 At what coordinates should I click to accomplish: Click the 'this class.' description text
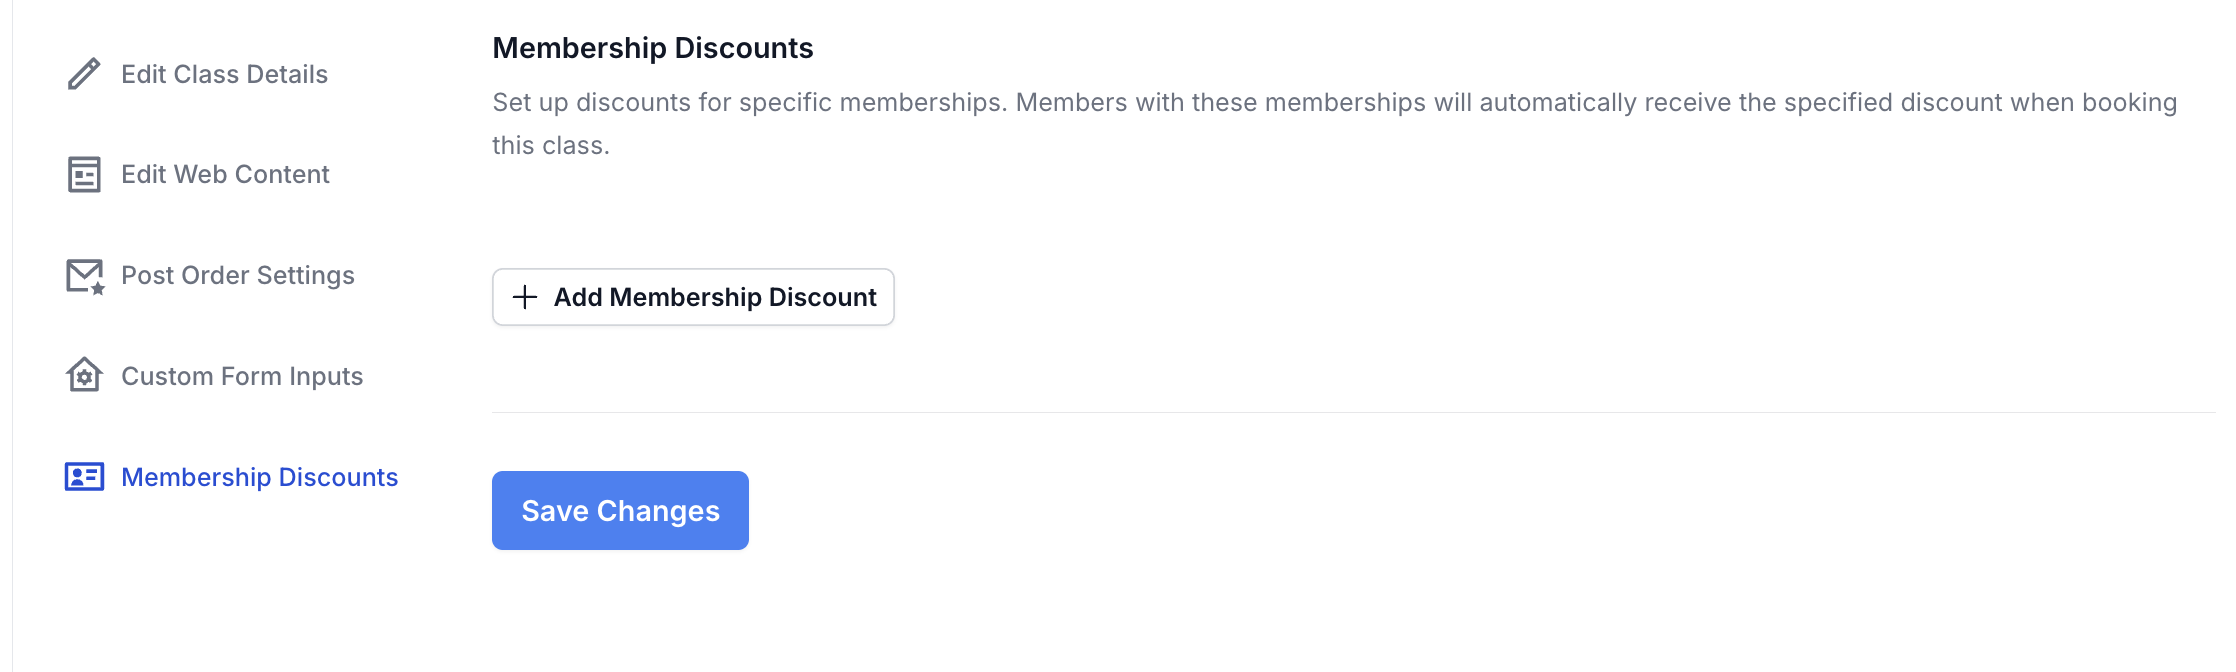[551, 145]
